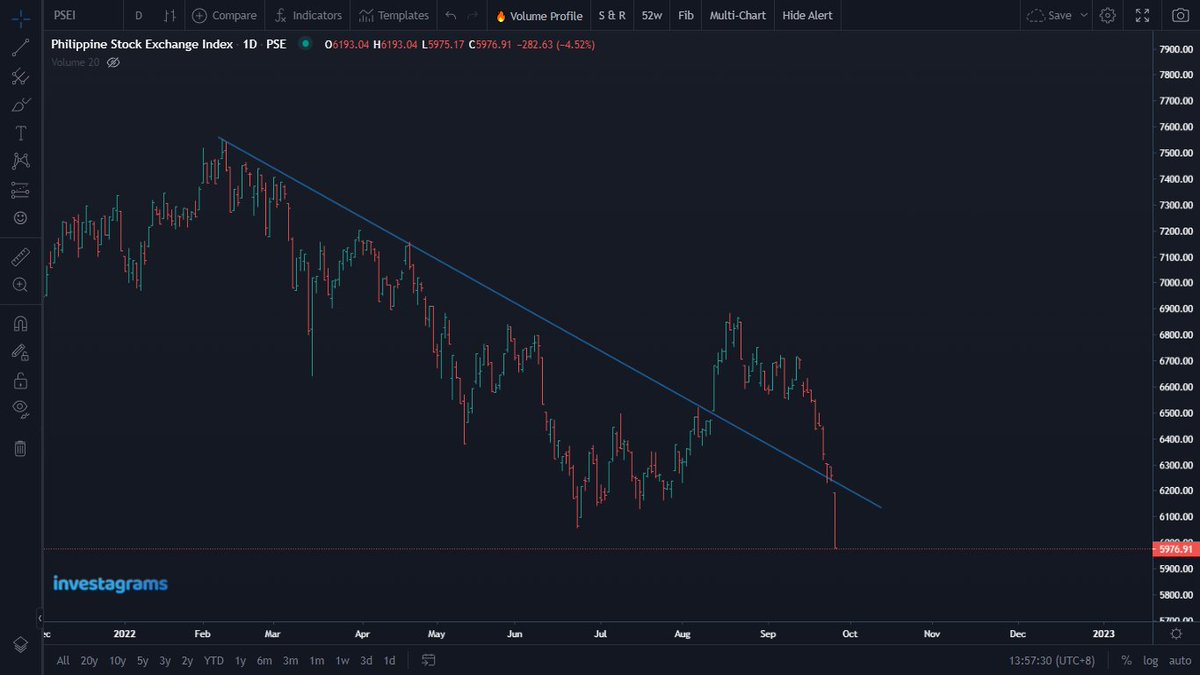Select the trend line drawing tool
This screenshot has width=1200, height=675.
[20, 48]
